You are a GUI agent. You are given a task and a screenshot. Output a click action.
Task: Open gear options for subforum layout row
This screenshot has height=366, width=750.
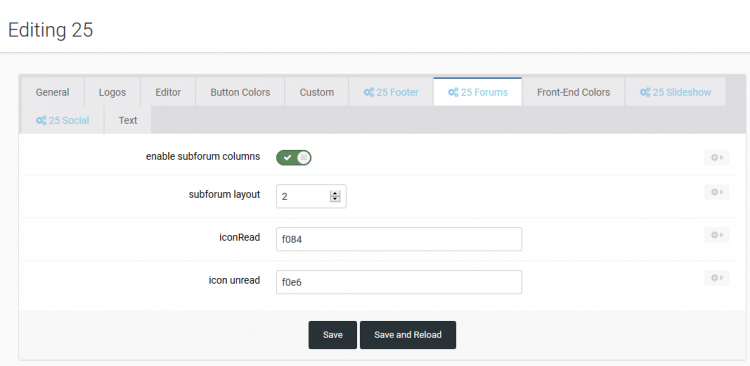click(x=717, y=192)
